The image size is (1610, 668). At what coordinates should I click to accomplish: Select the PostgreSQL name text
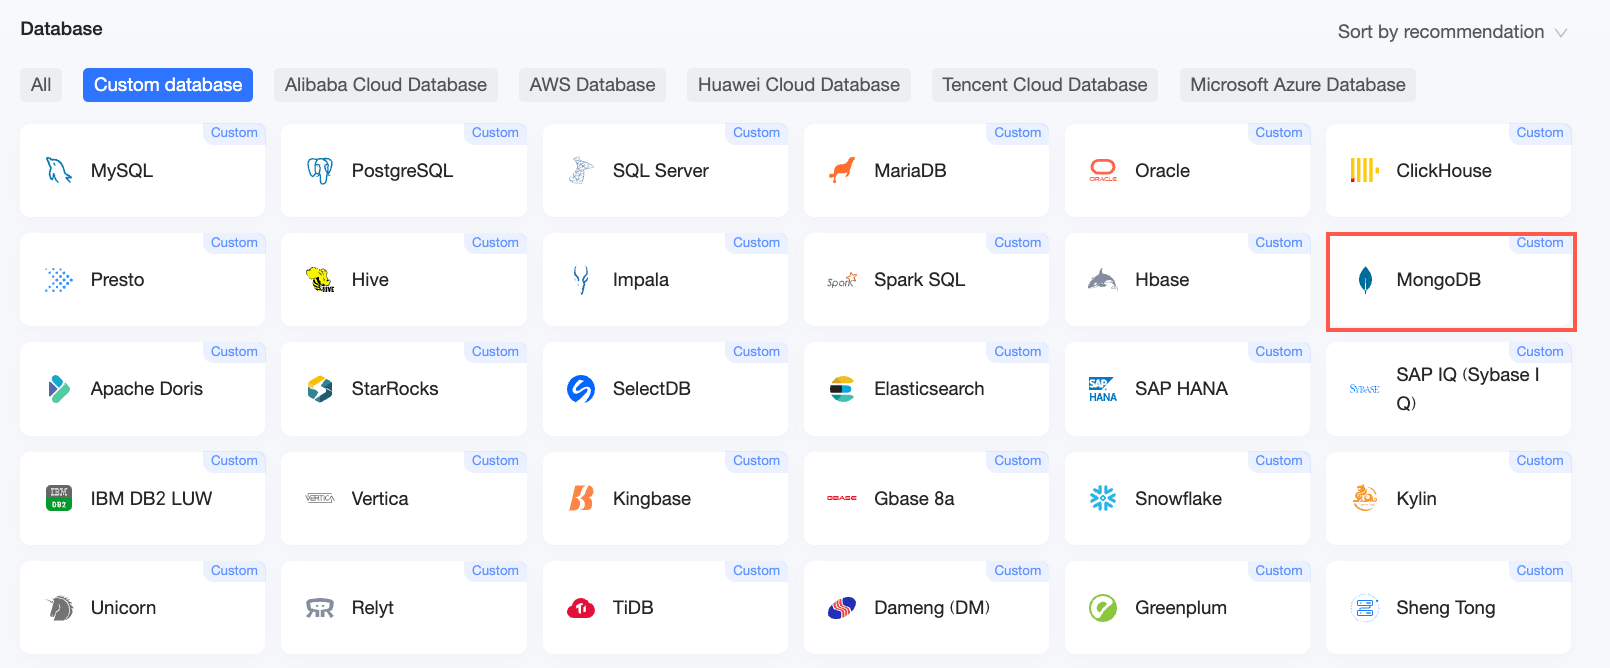coord(402,171)
